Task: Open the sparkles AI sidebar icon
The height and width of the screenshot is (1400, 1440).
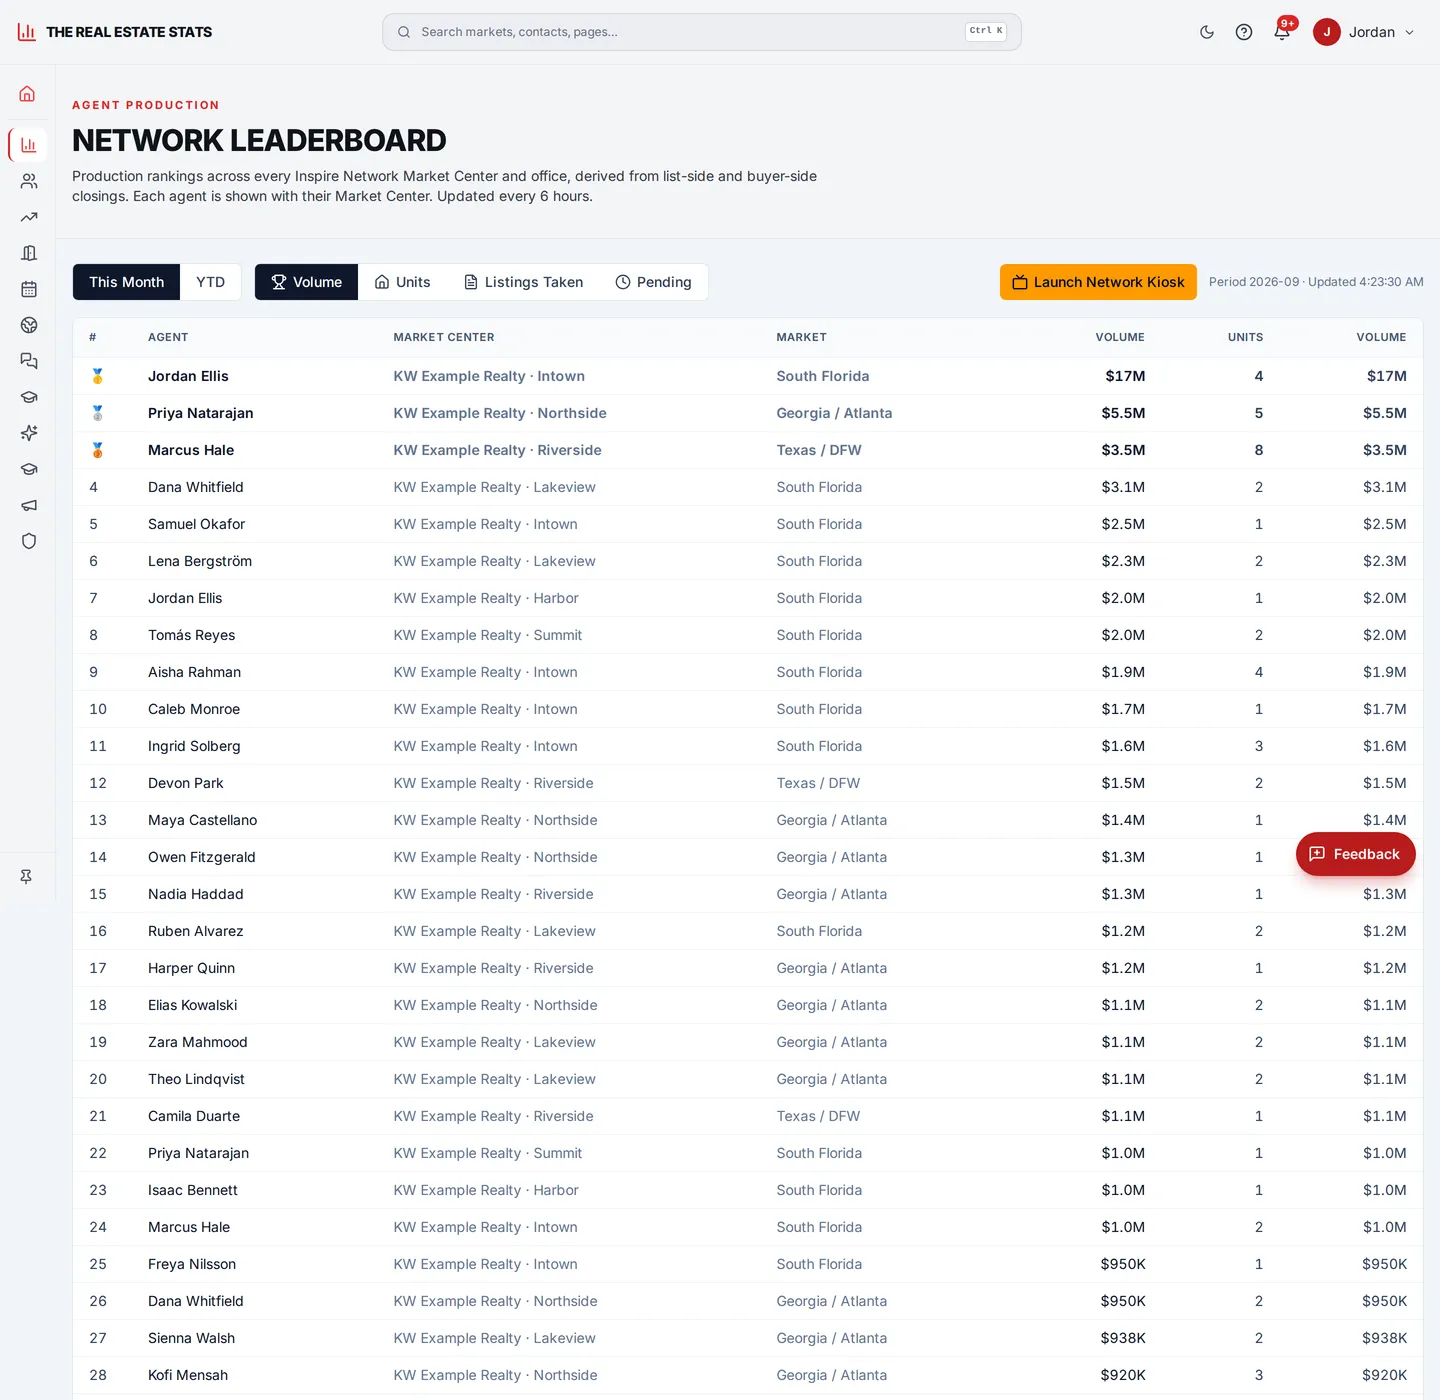Action: click(28, 433)
